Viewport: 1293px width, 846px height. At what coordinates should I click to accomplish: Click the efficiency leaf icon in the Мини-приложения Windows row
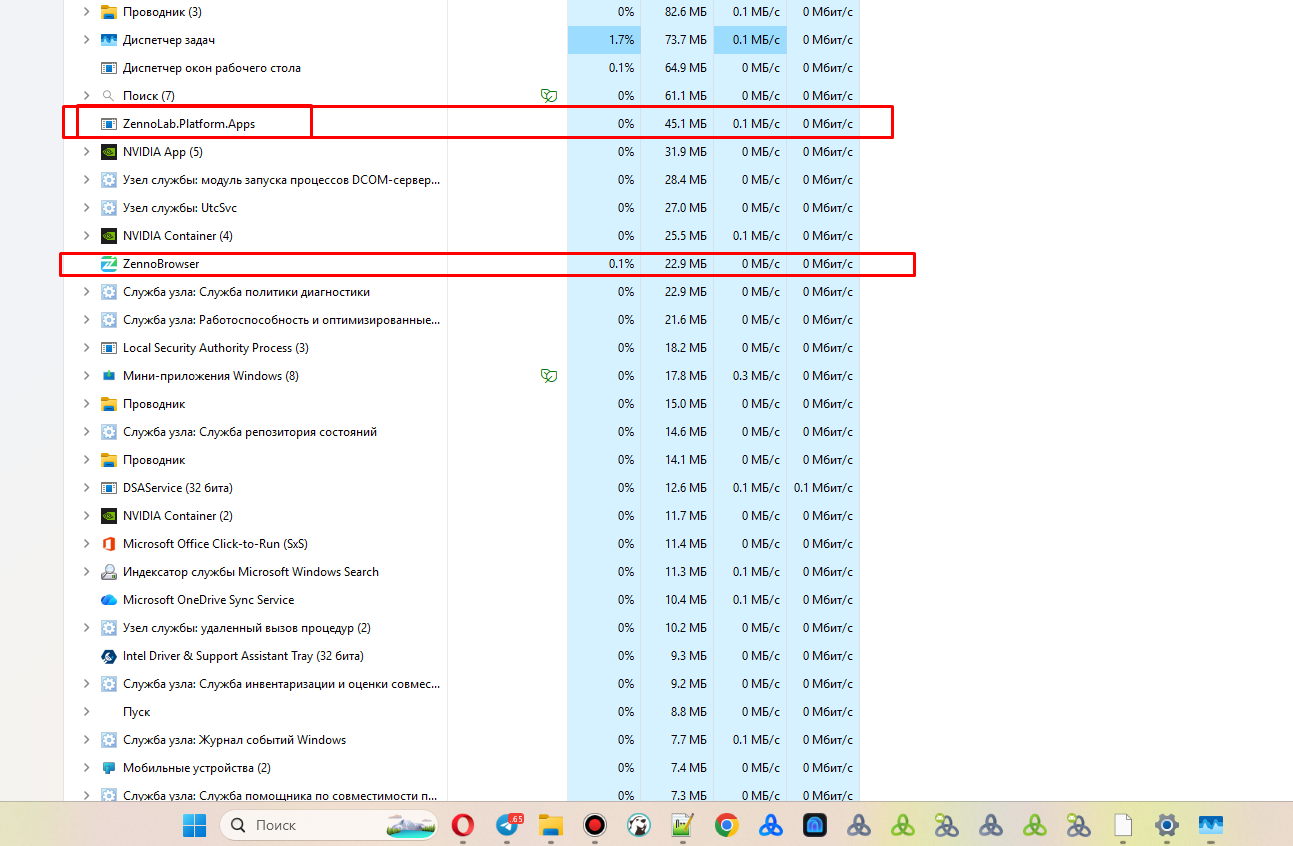pos(548,376)
